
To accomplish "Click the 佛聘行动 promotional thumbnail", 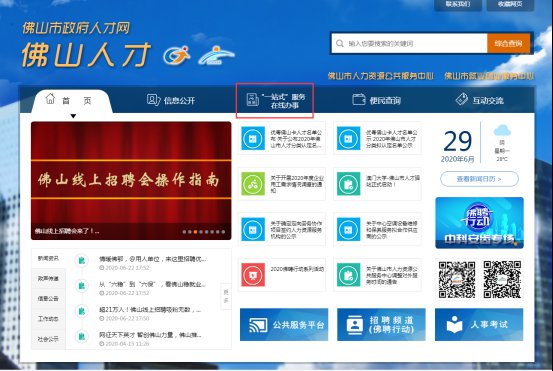I will 479,223.
